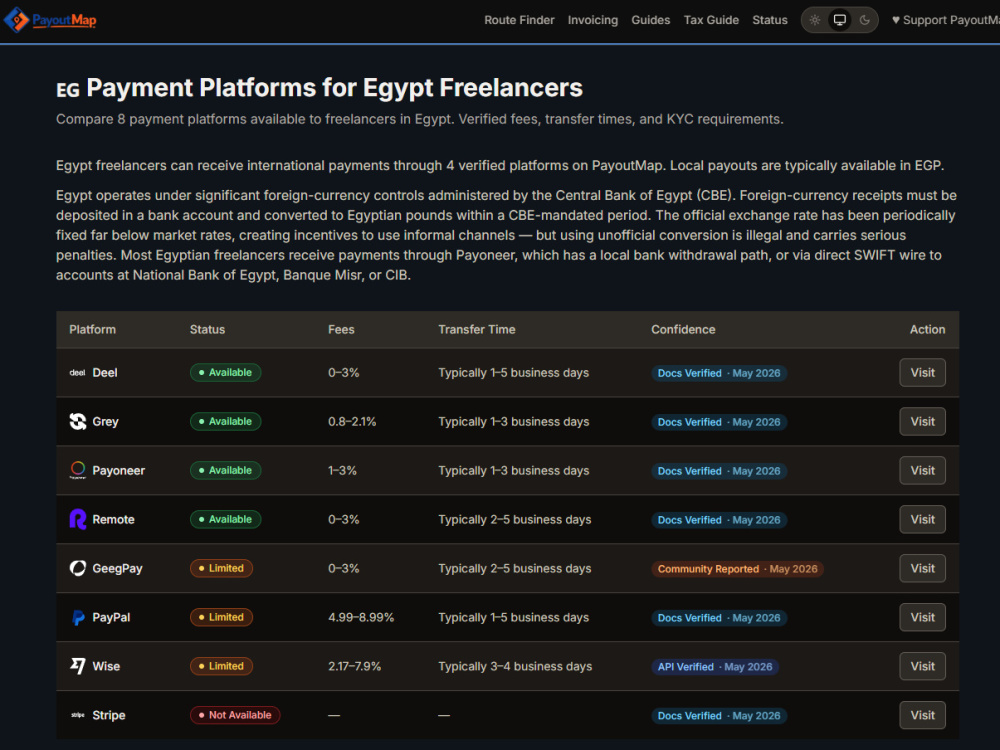The image size is (1000, 750).
Task: Click the Support PayoutMap link
Action: point(945,20)
